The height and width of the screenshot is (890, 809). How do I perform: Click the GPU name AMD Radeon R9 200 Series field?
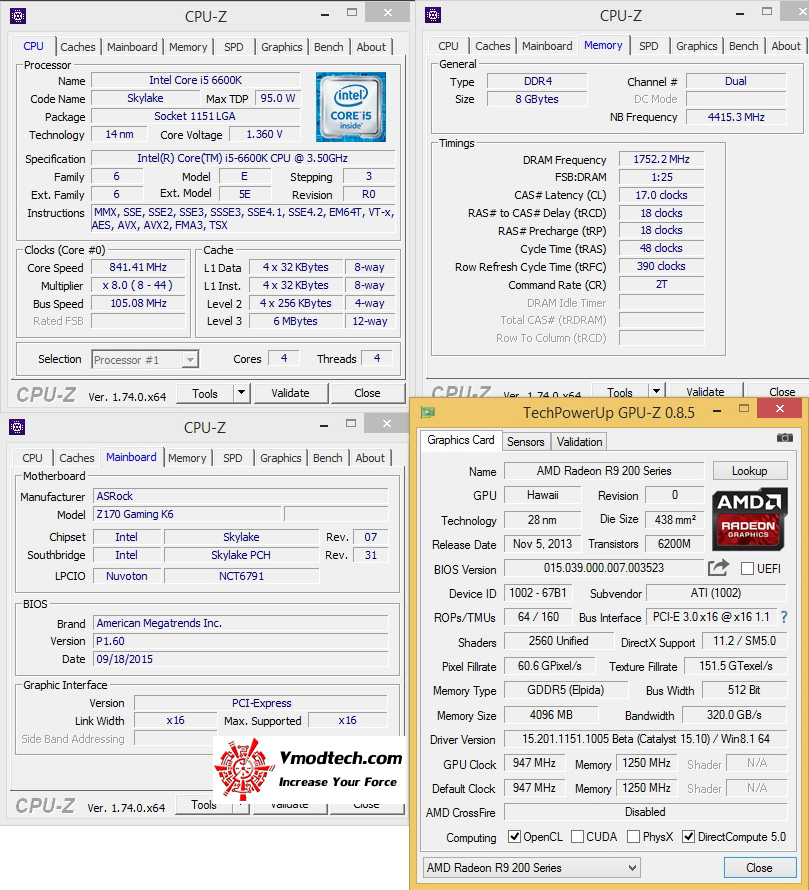604,471
